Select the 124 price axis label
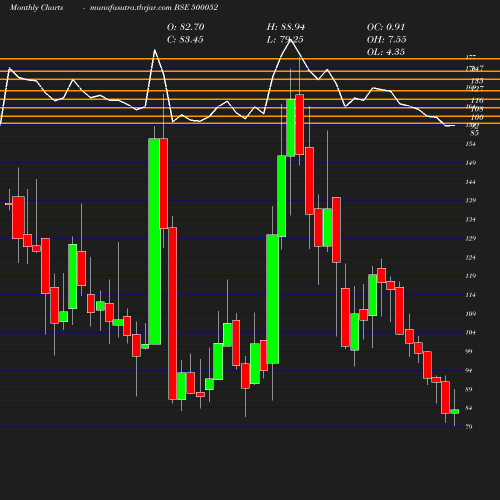 tap(470, 257)
